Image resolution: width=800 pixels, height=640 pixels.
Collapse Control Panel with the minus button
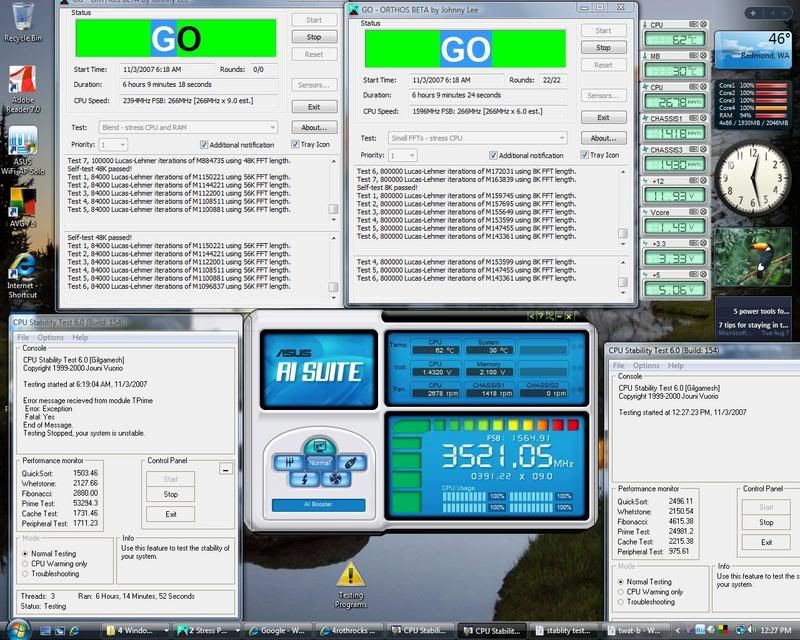[226, 469]
